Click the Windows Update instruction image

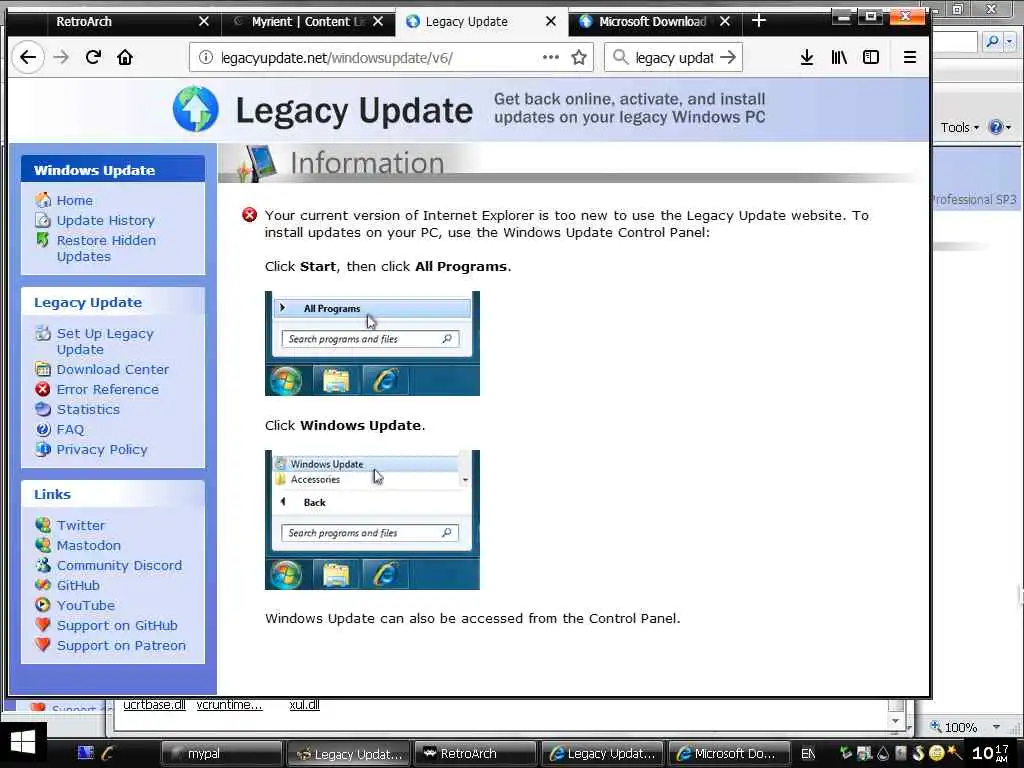(372, 520)
